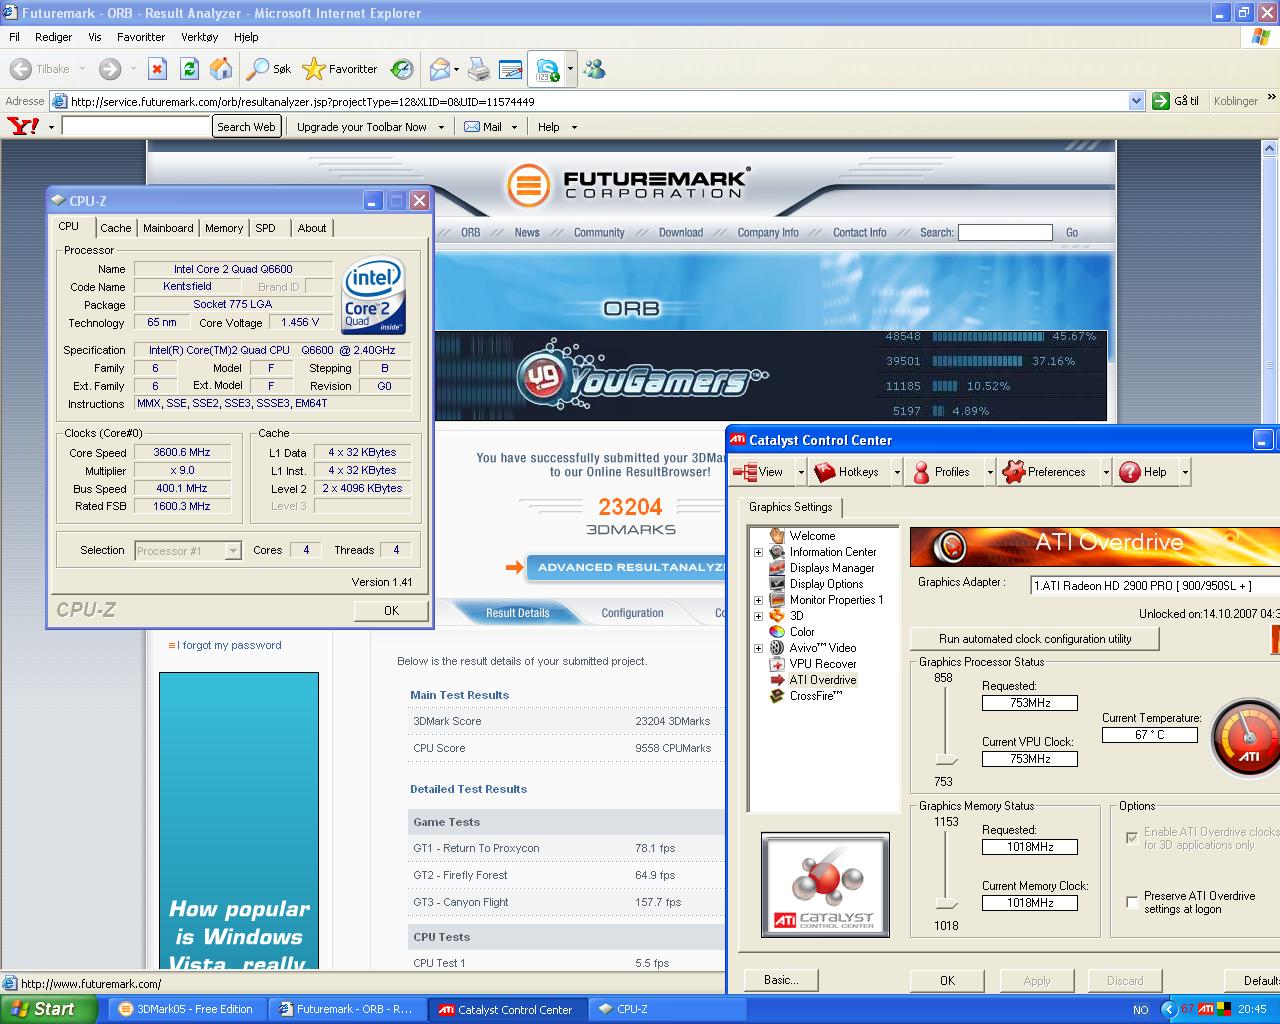Expand Avivo Video tree node
1280x1024 pixels.
758,648
